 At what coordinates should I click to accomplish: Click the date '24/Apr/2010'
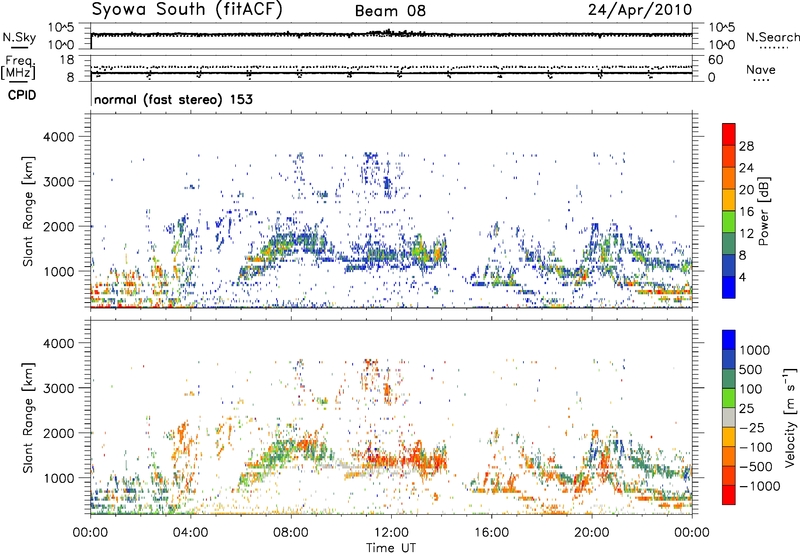(x=640, y=9)
